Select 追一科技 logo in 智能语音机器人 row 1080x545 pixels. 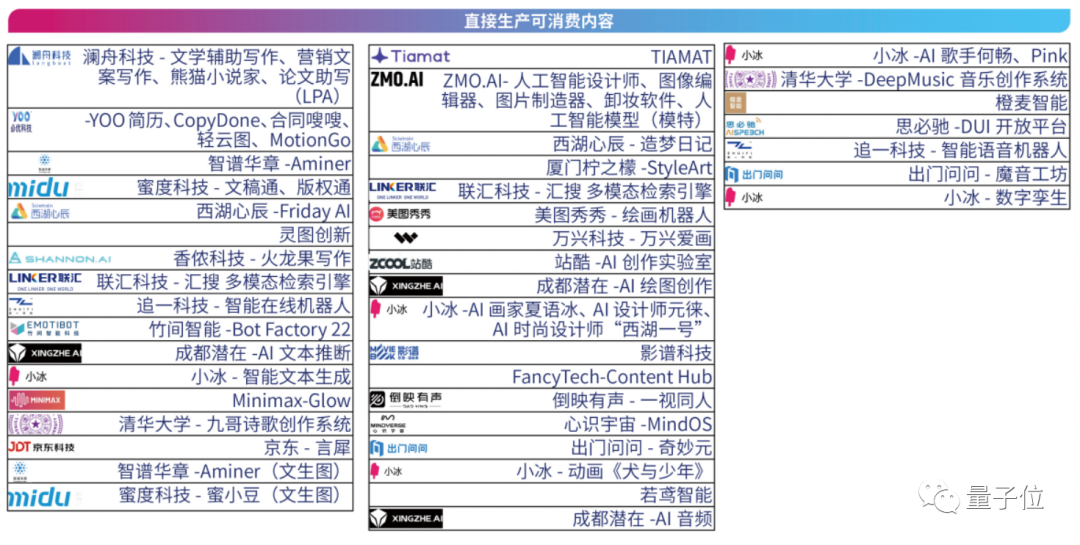pos(739,150)
